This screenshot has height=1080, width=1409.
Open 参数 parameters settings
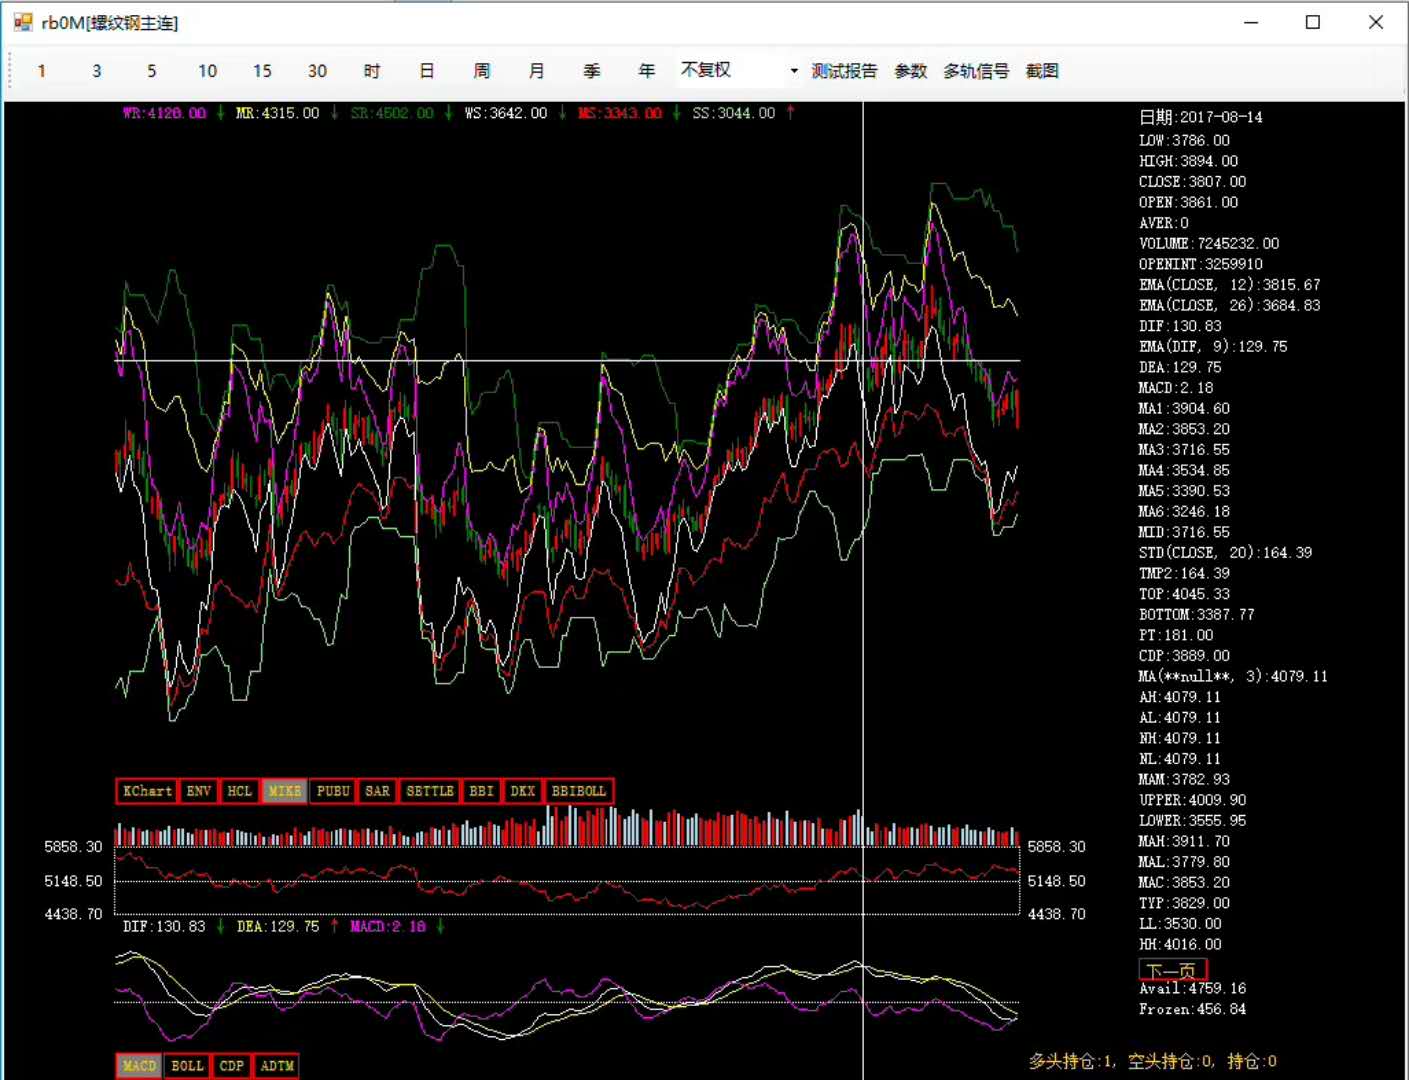tap(910, 71)
